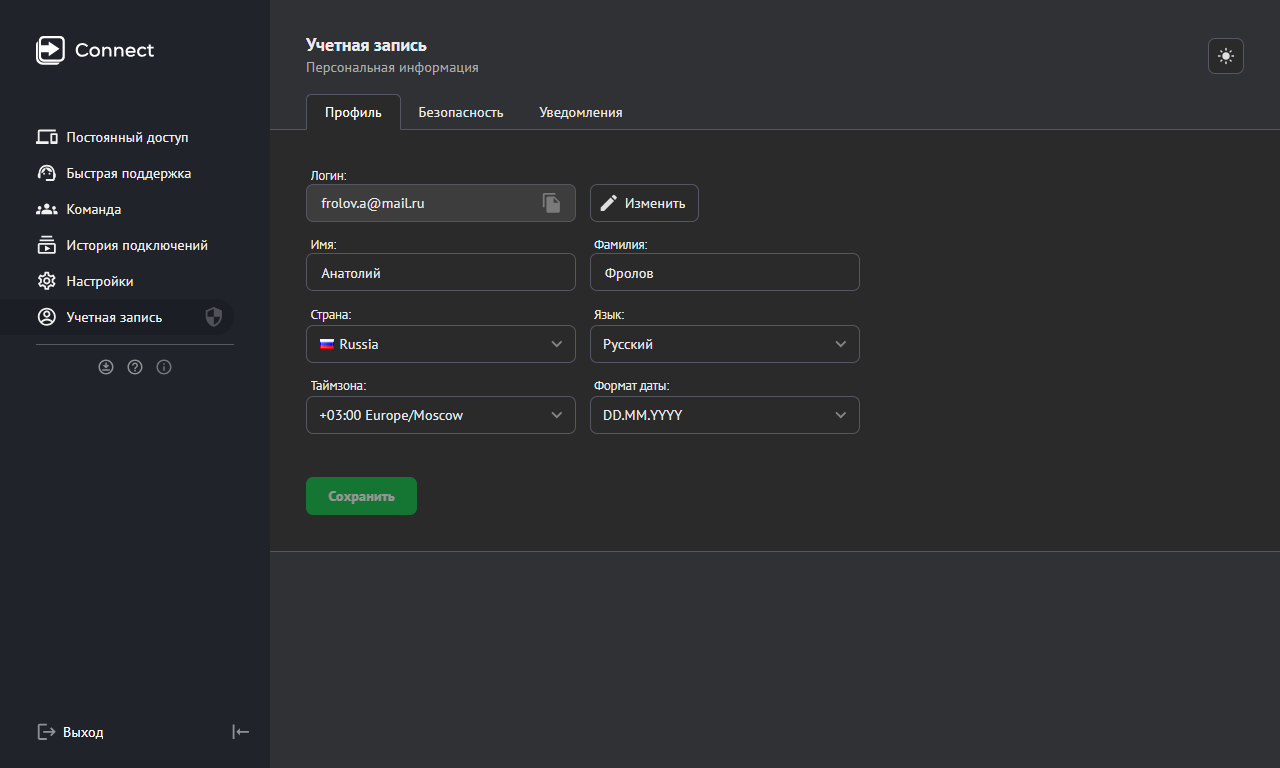Open Постоянный доступ in the sidebar

127,137
